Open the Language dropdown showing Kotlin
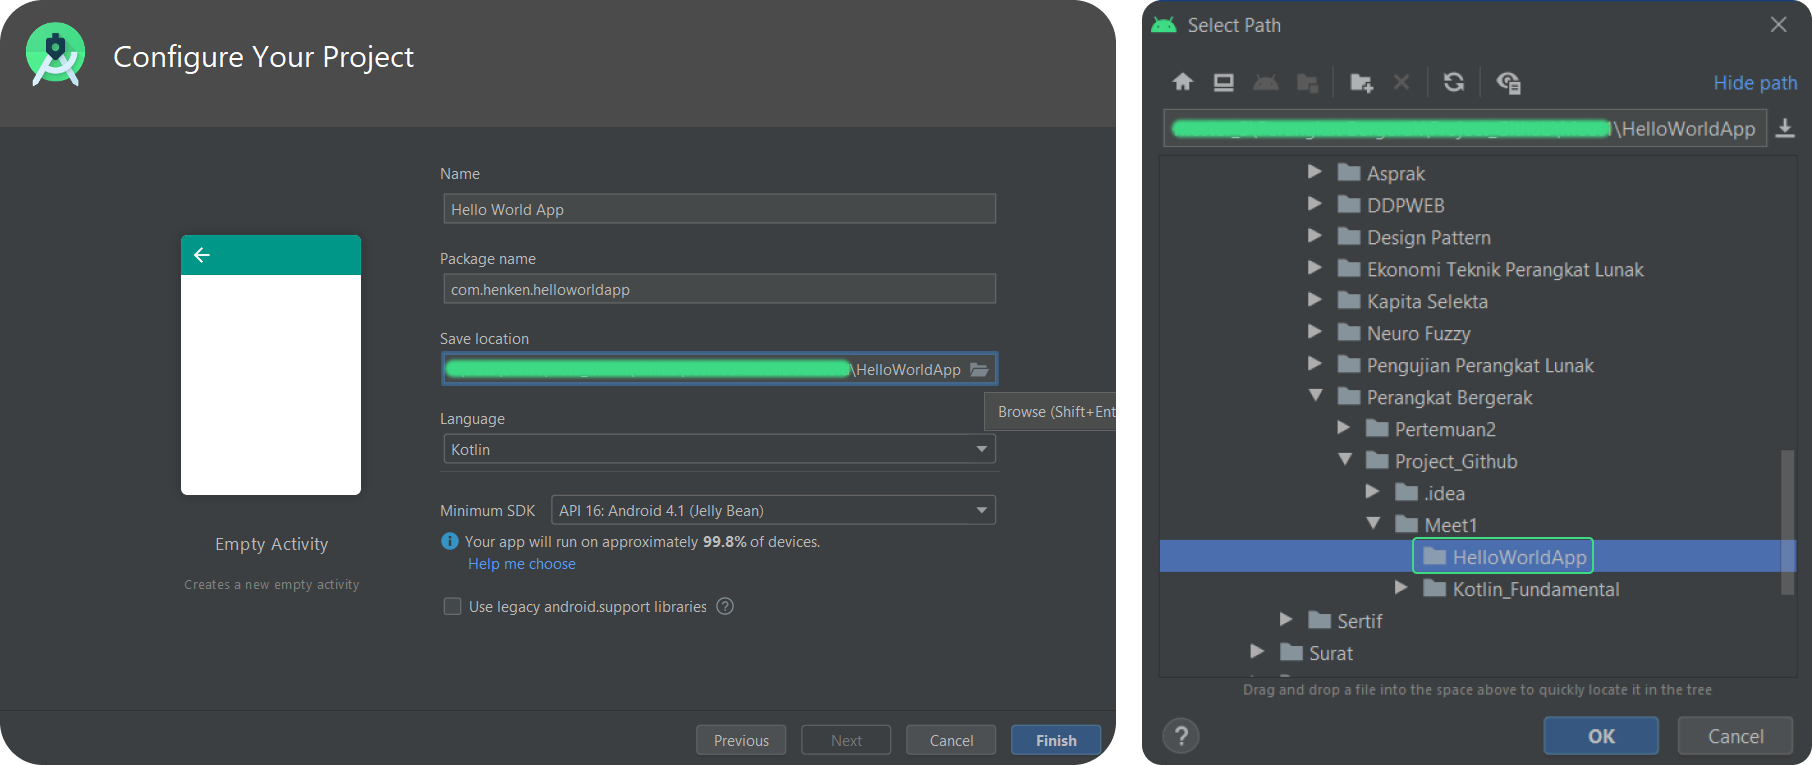This screenshot has width=1812, height=765. pos(719,449)
